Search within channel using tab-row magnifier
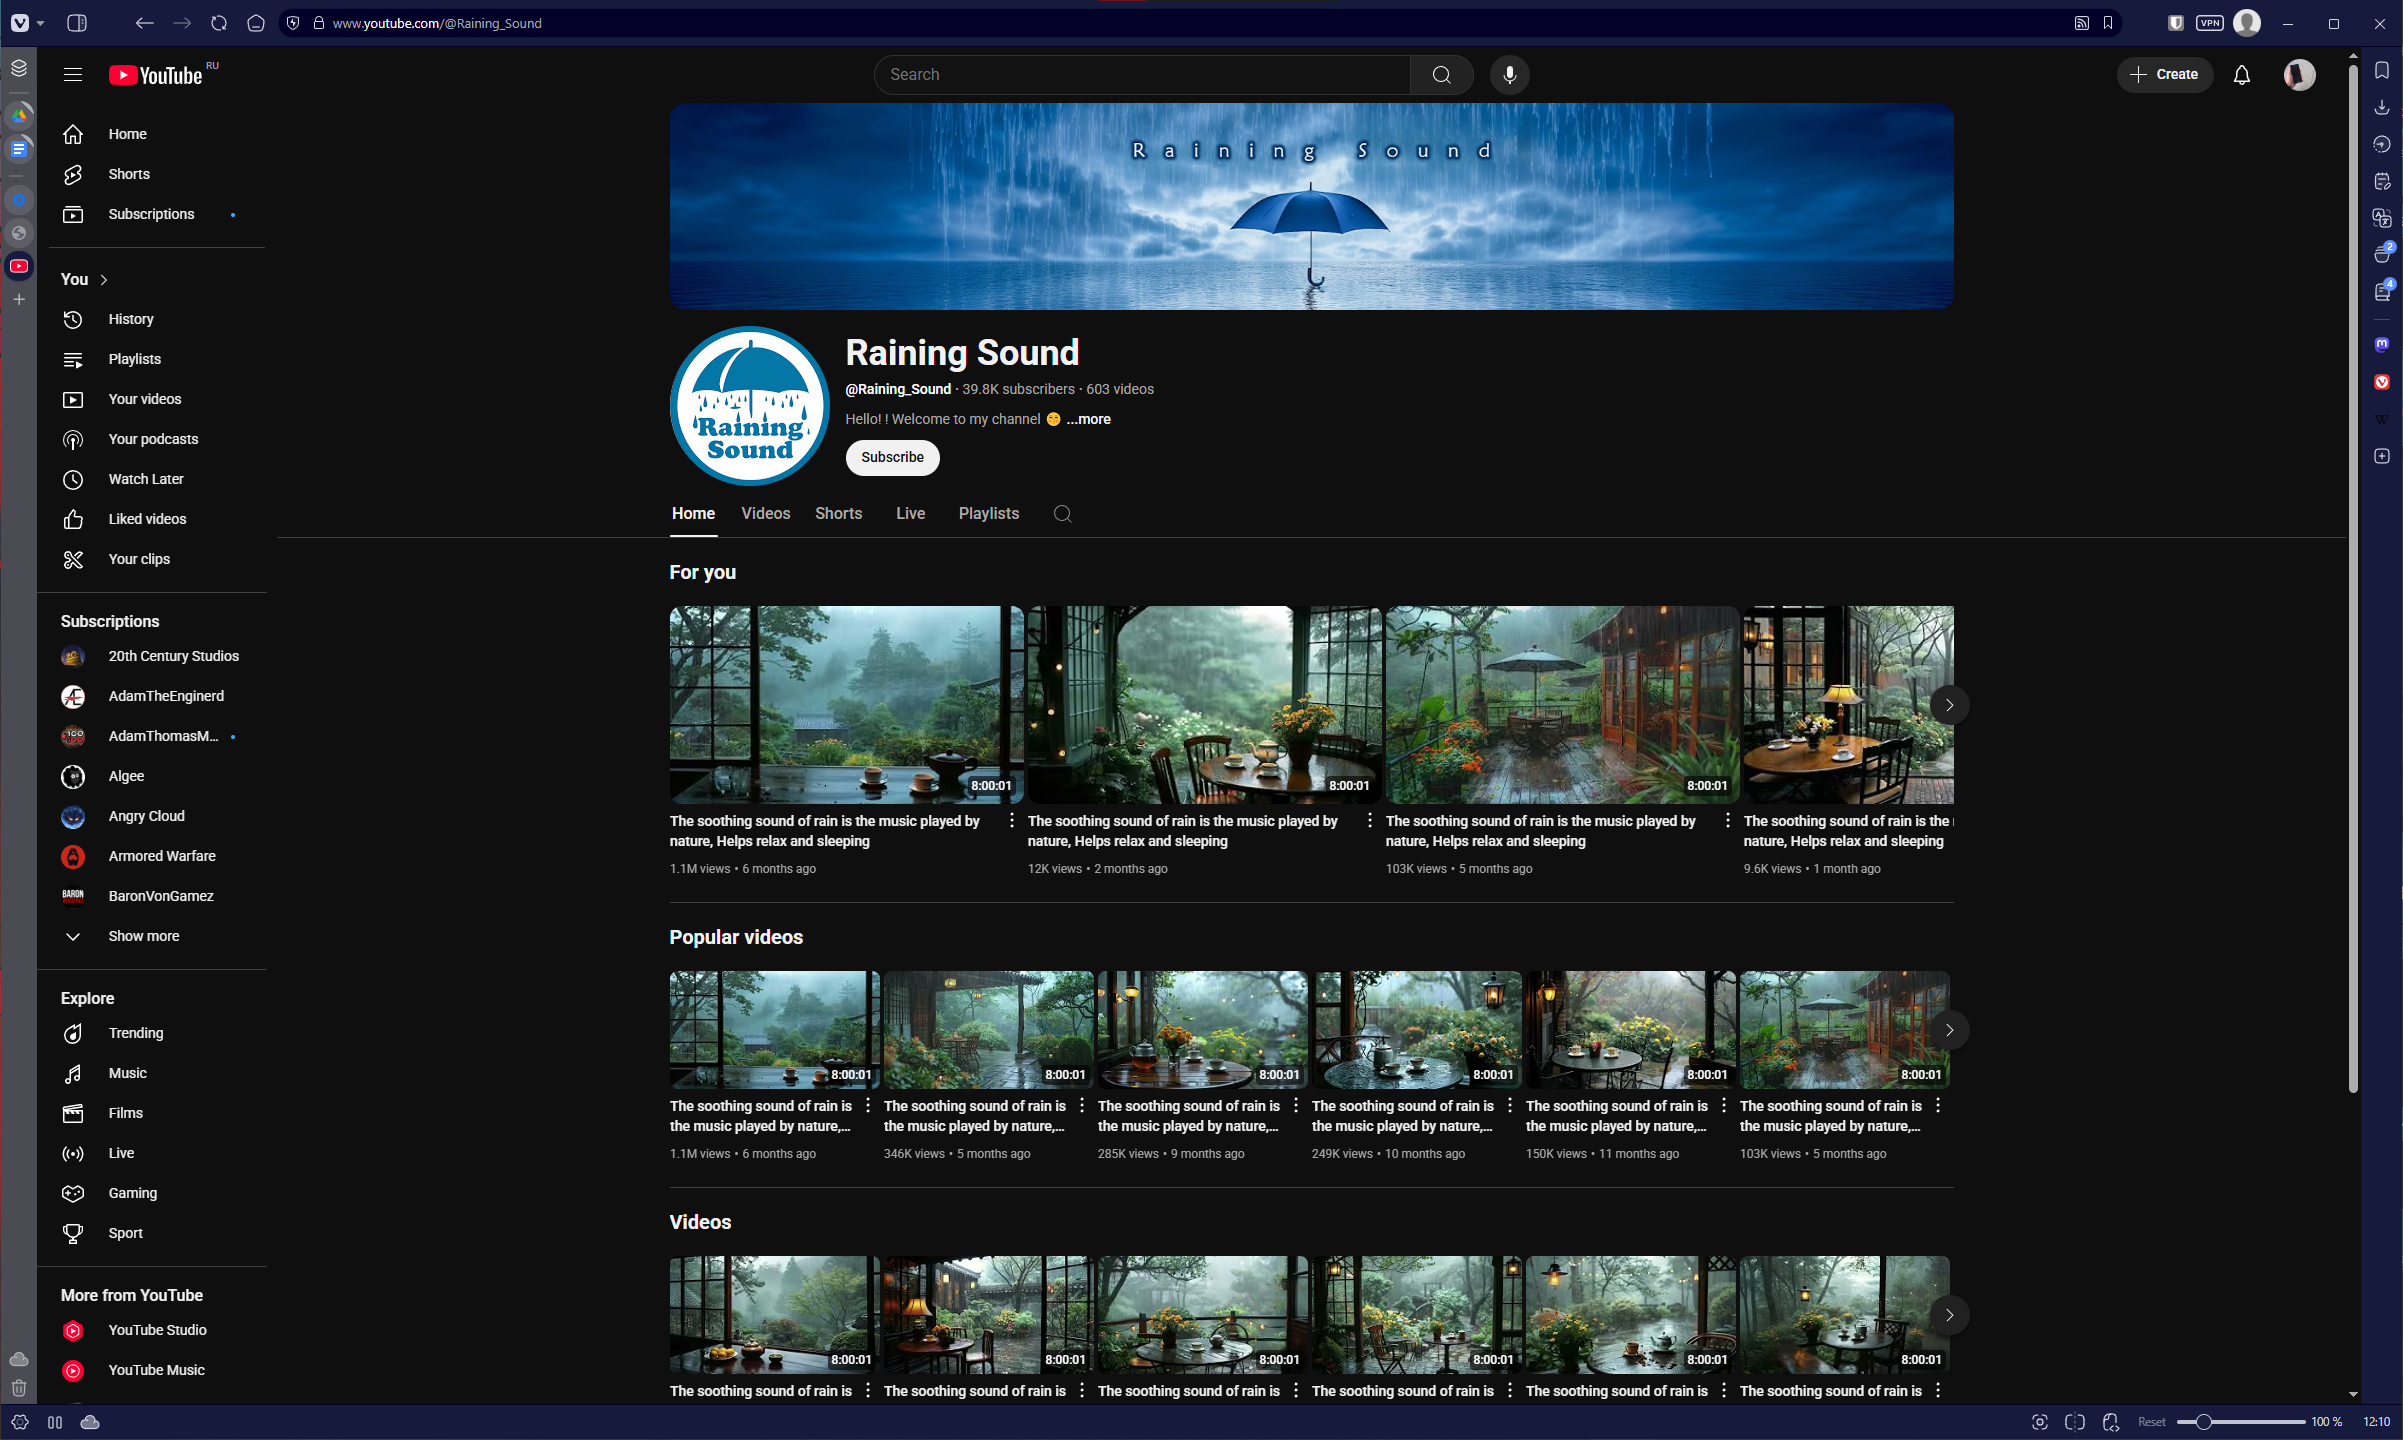This screenshot has height=1440, width=2403. (1062, 513)
